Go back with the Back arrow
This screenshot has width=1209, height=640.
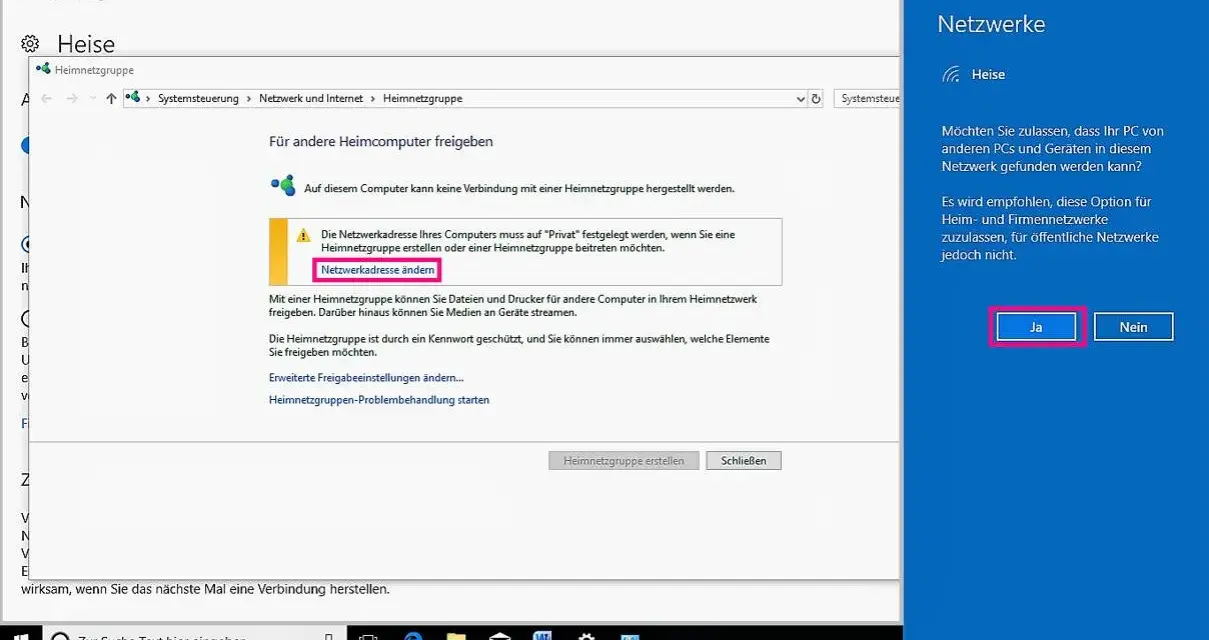tap(46, 99)
